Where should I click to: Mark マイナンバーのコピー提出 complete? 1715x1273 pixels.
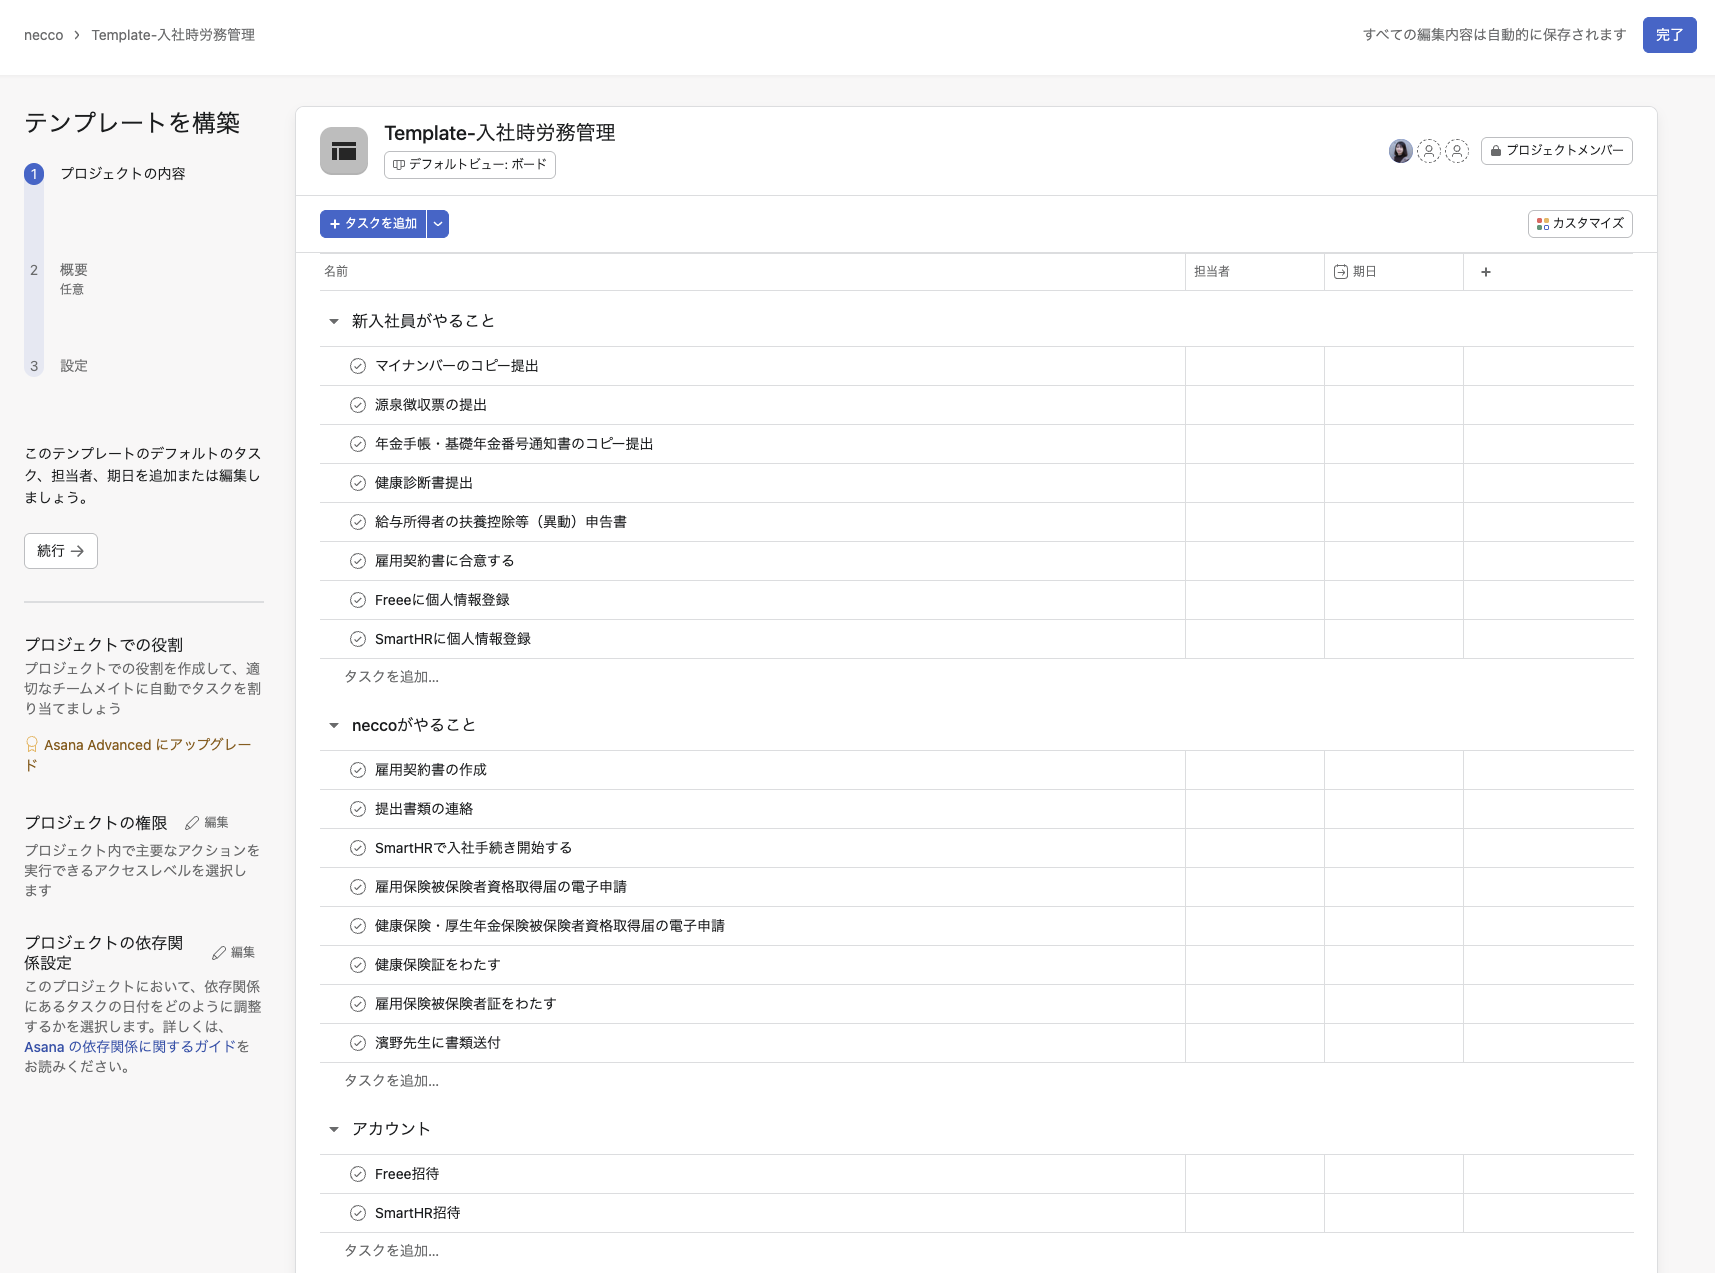(358, 366)
